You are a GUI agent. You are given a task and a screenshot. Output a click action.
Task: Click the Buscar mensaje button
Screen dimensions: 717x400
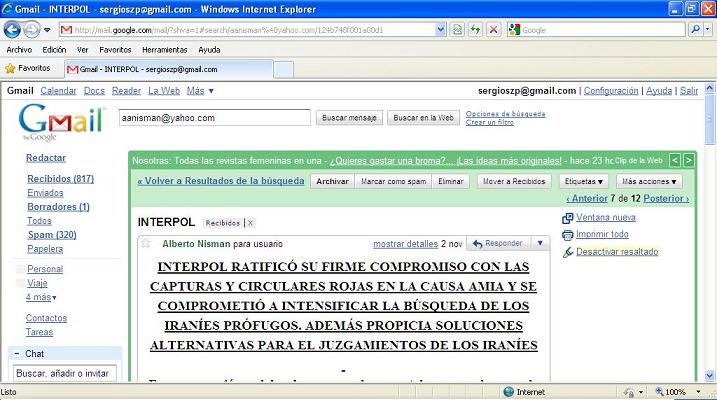349,118
